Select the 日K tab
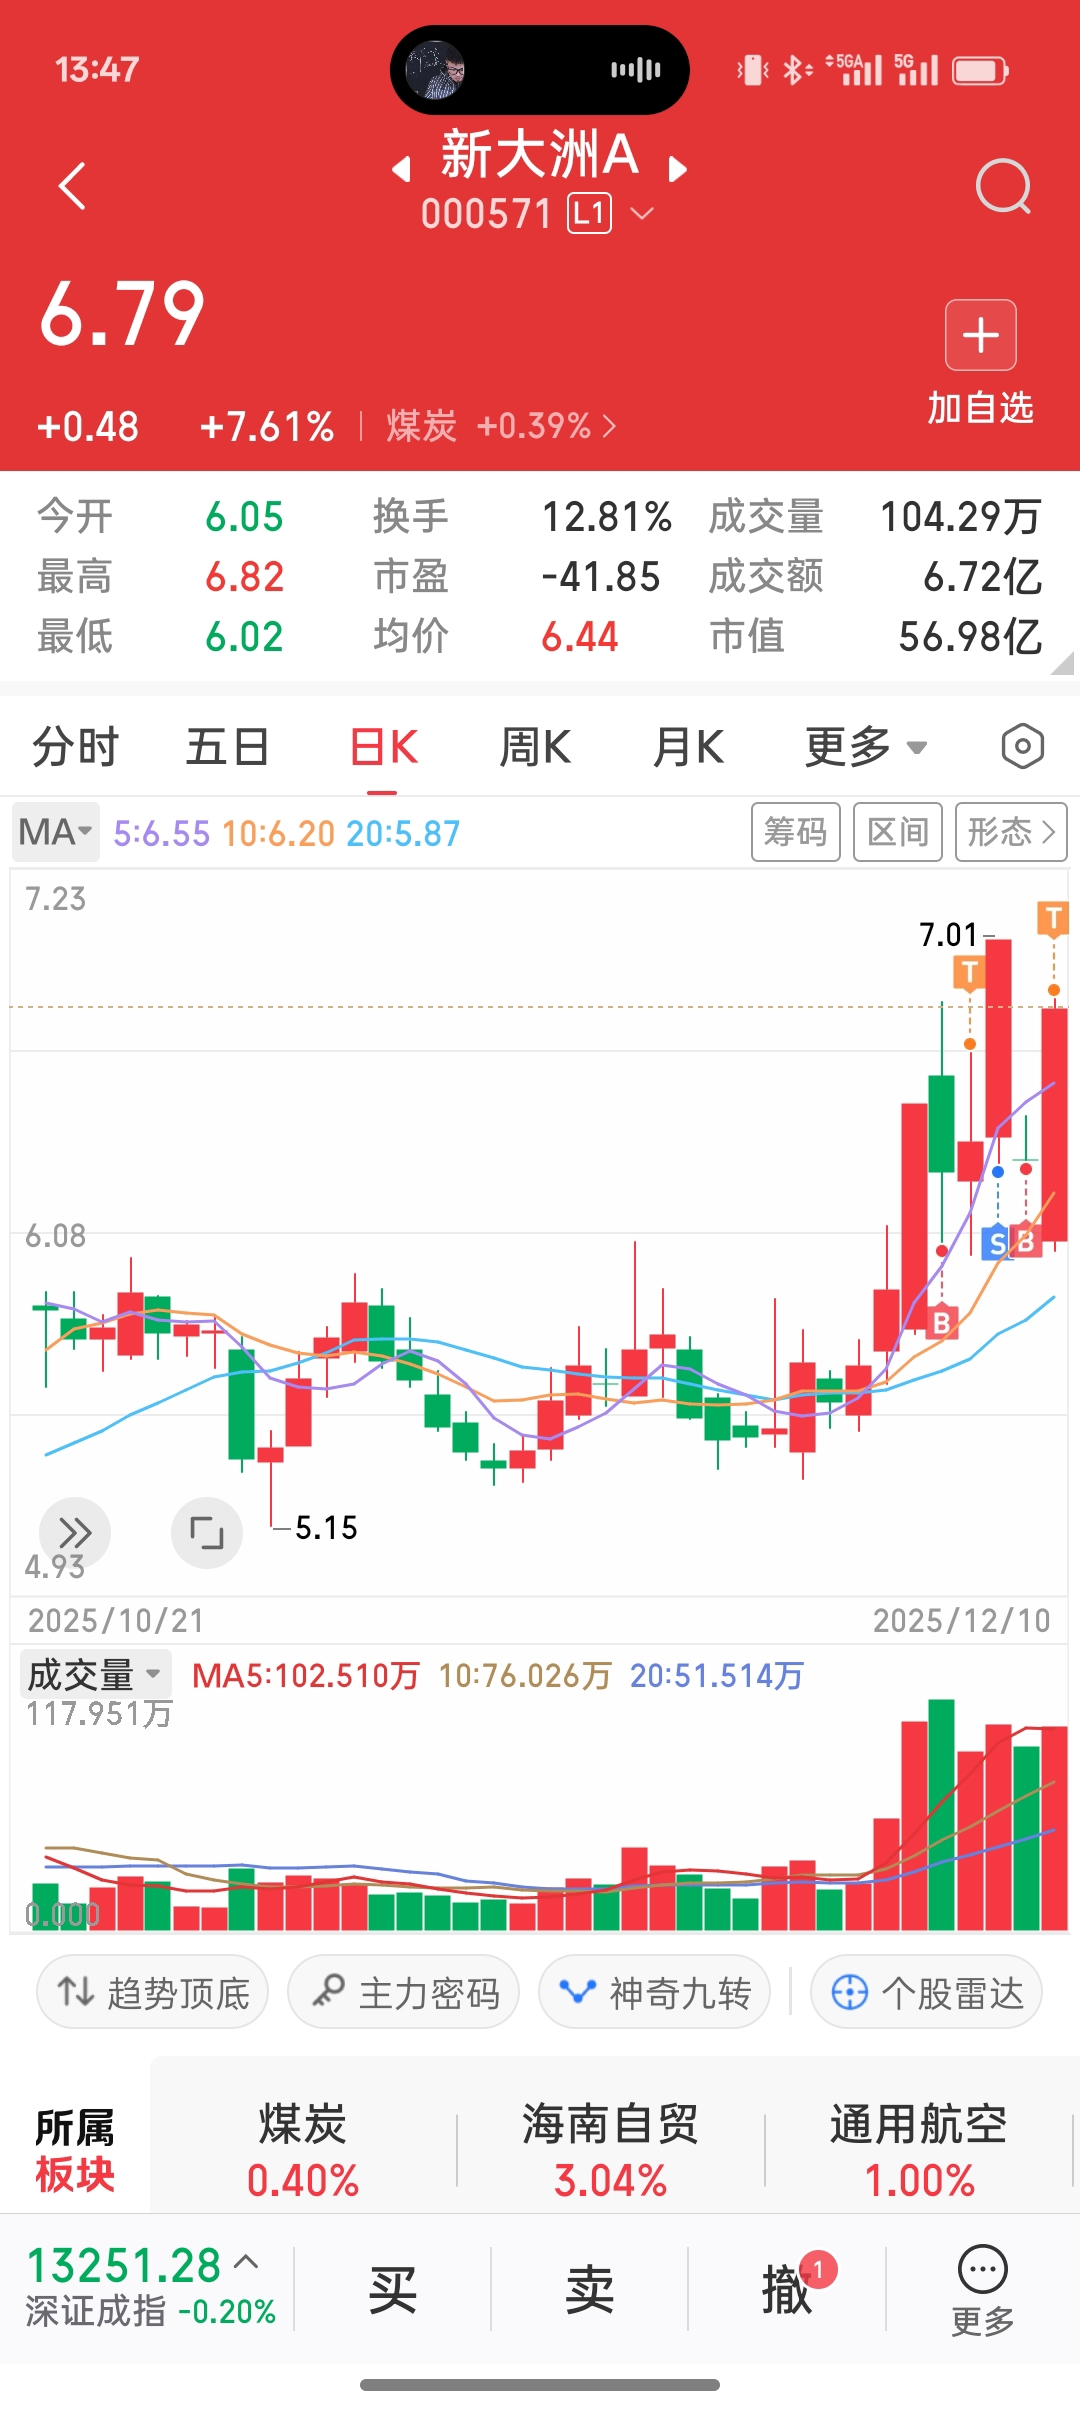1080x2412 pixels. click(383, 747)
